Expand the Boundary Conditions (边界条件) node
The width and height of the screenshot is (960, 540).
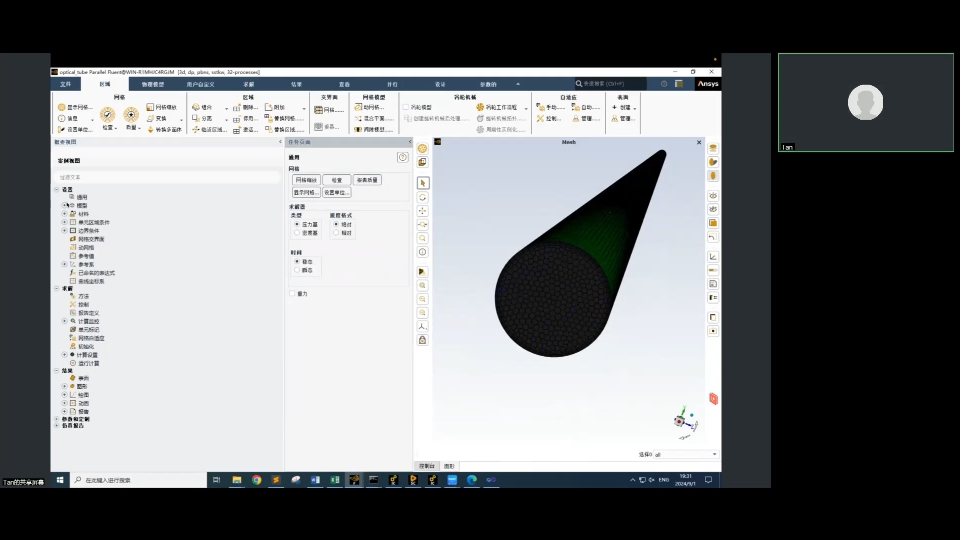(64, 231)
